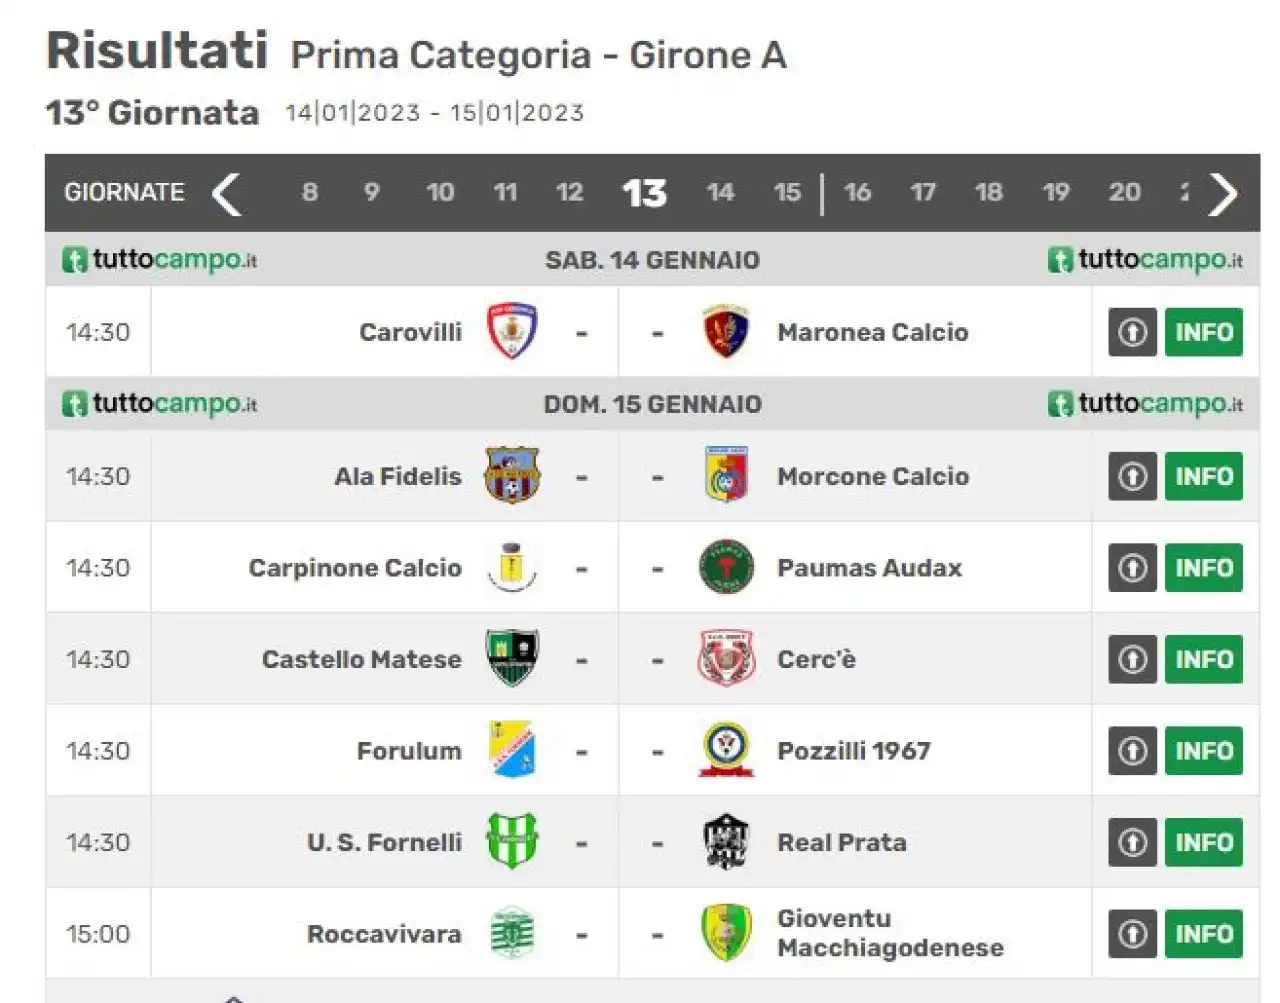The height and width of the screenshot is (1003, 1280).
Task: Go to previous giornate with left chevron
Action: [227, 193]
